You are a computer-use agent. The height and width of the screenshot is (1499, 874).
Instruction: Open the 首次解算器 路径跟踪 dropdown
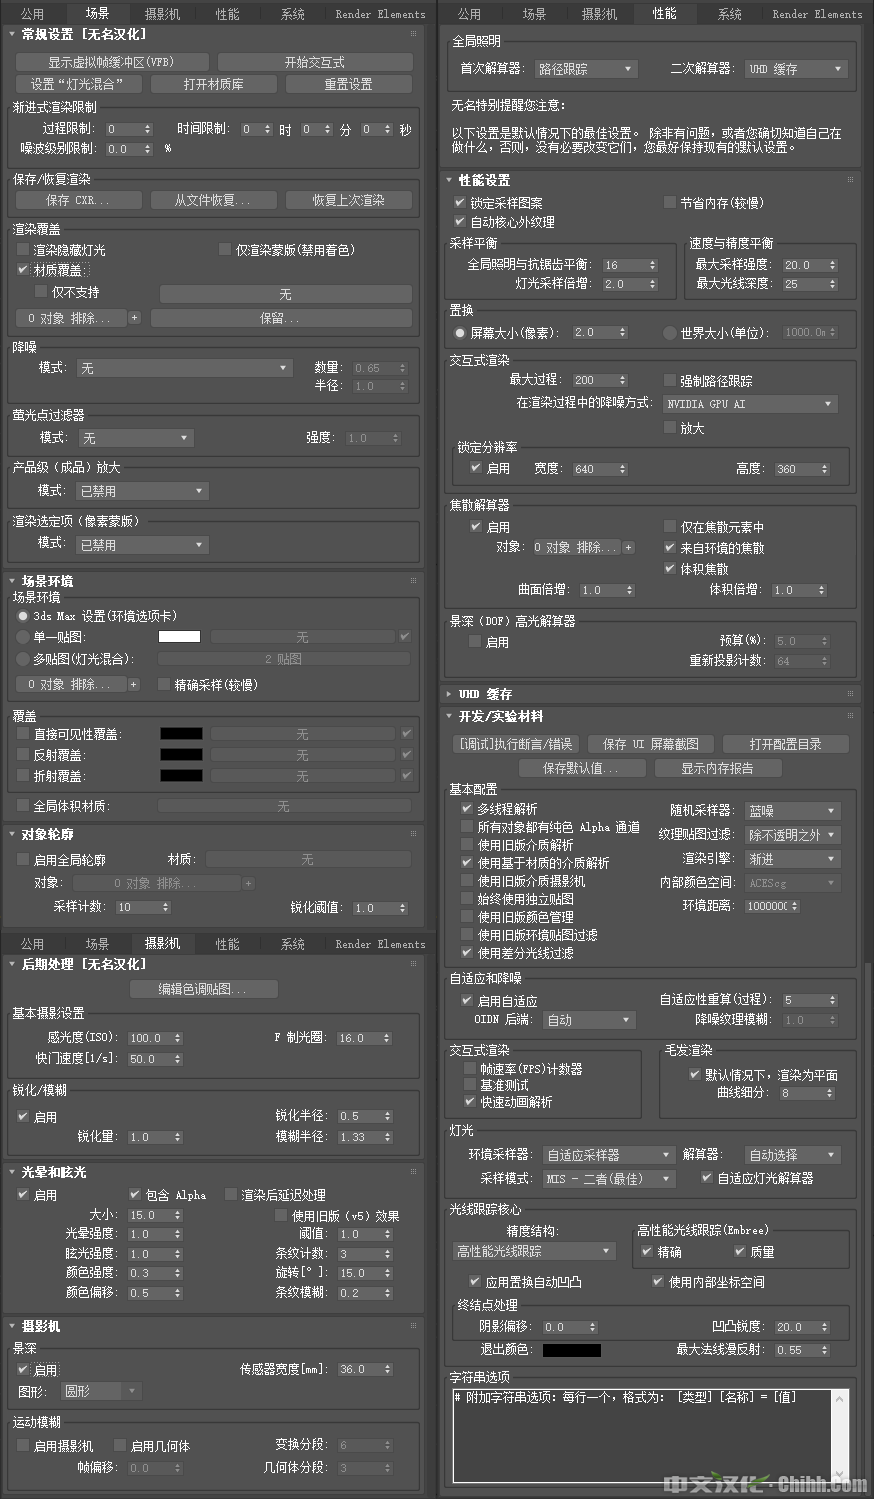tap(586, 69)
